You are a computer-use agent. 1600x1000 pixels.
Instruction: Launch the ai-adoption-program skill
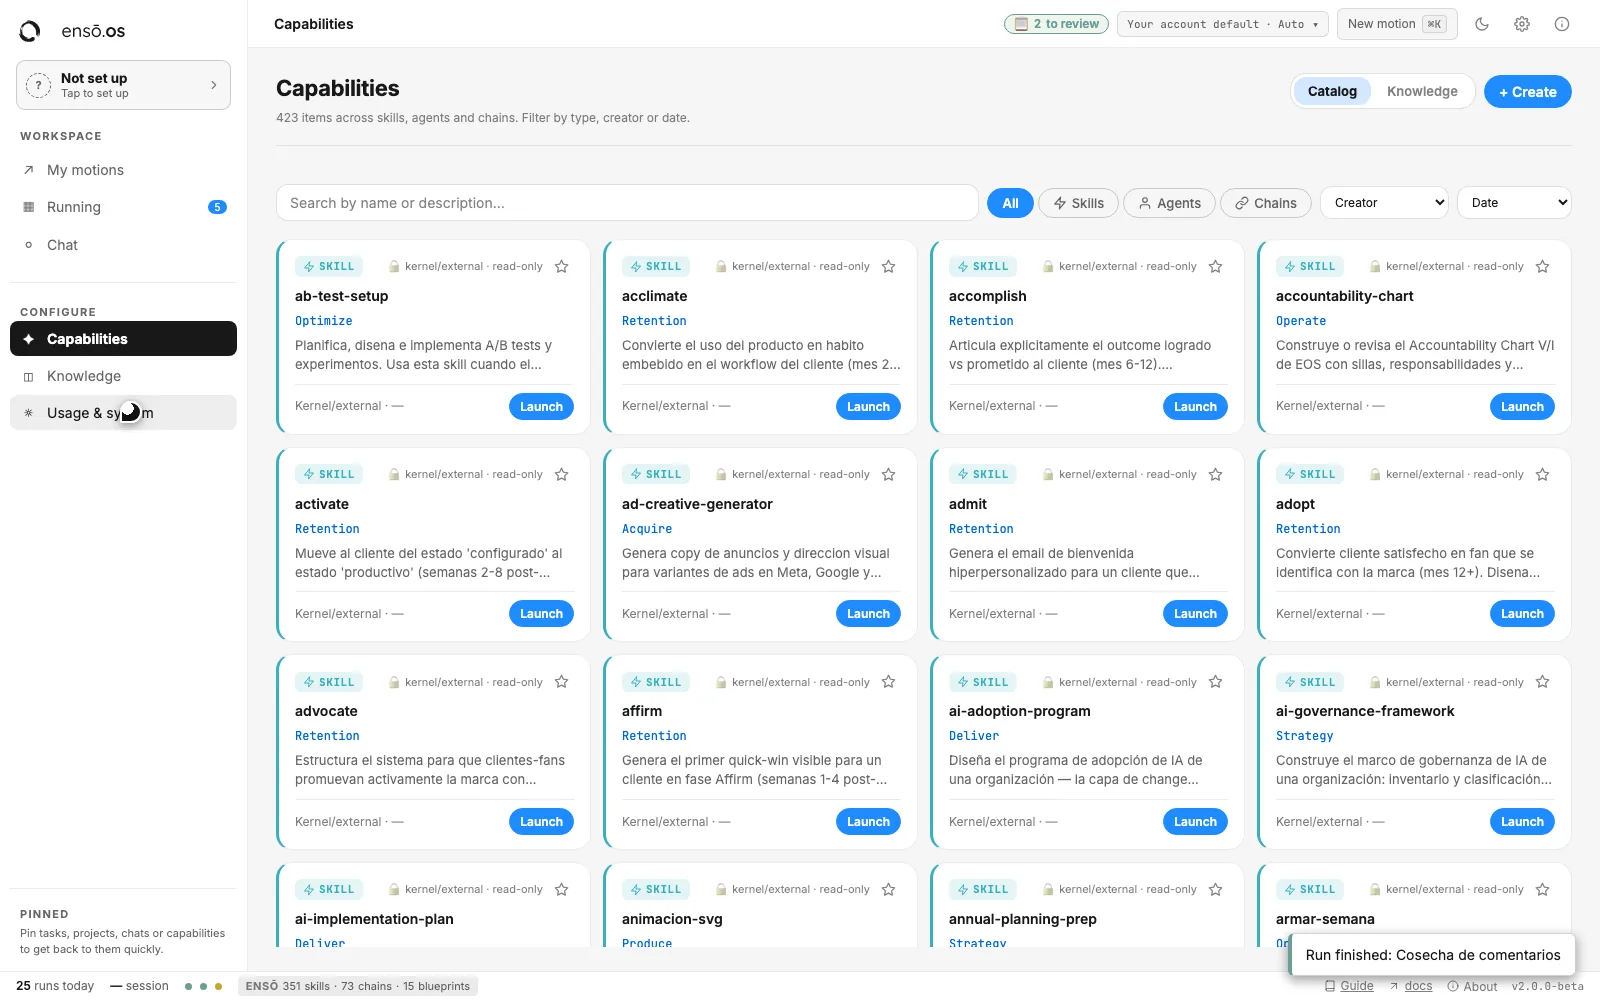pos(1195,822)
